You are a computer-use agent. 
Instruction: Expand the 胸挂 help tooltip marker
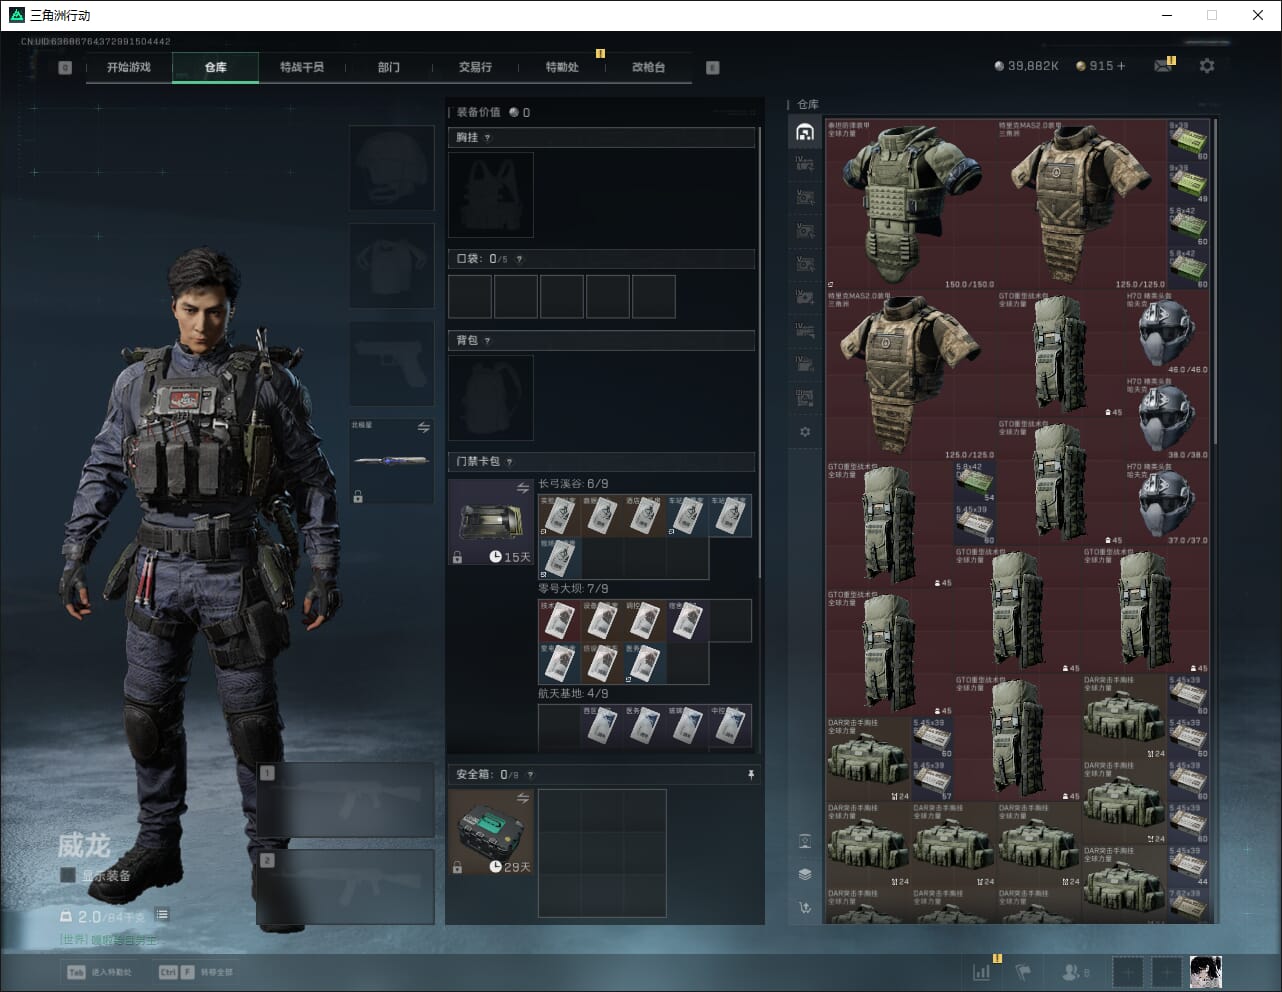(x=488, y=138)
